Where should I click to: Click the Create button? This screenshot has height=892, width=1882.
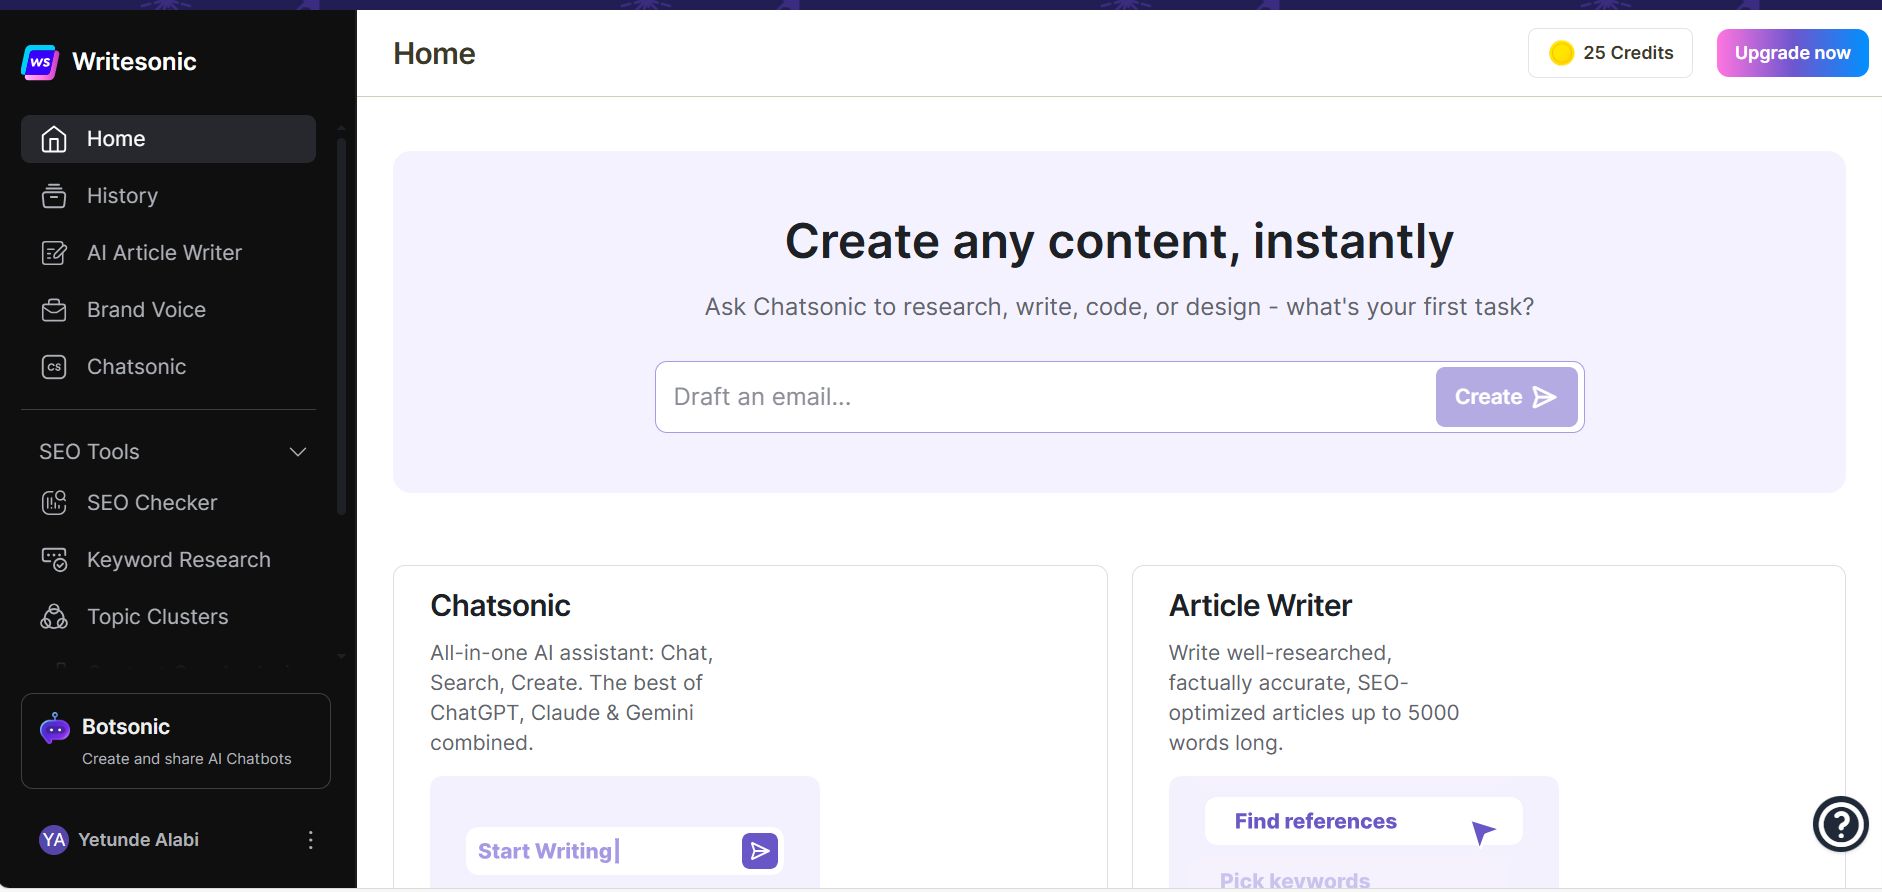(x=1506, y=397)
